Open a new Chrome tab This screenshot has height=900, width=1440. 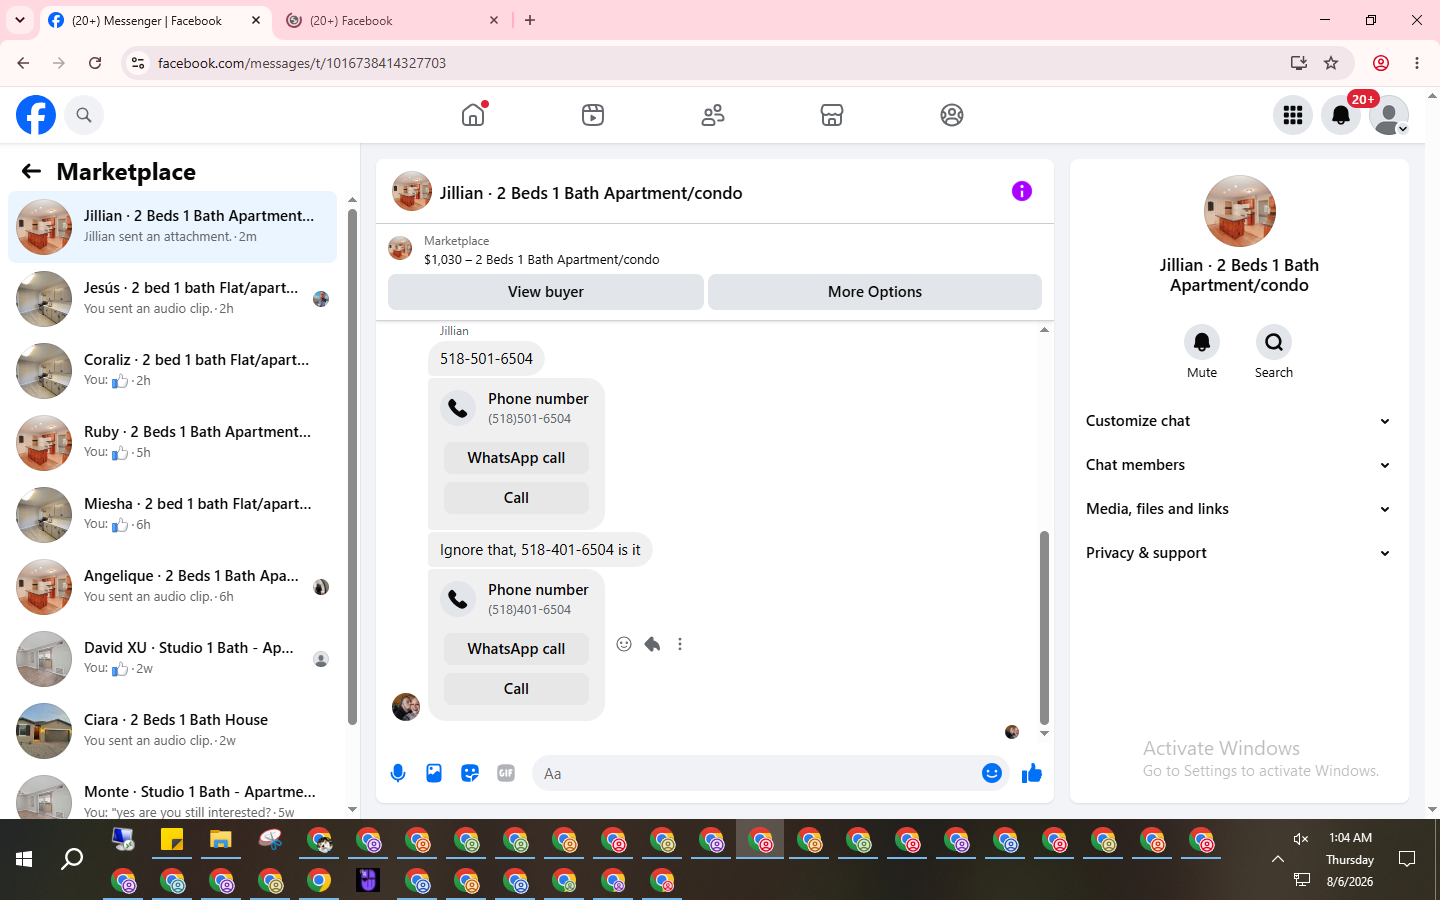point(530,20)
